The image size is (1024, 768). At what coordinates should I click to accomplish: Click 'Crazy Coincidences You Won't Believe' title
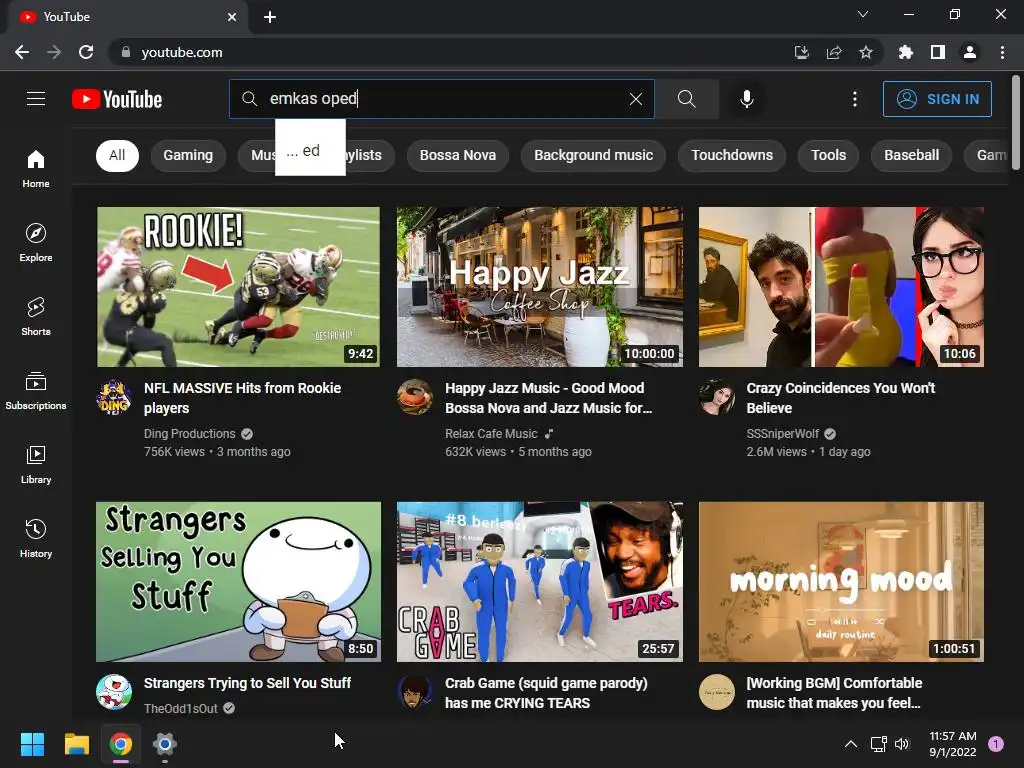tap(840, 398)
